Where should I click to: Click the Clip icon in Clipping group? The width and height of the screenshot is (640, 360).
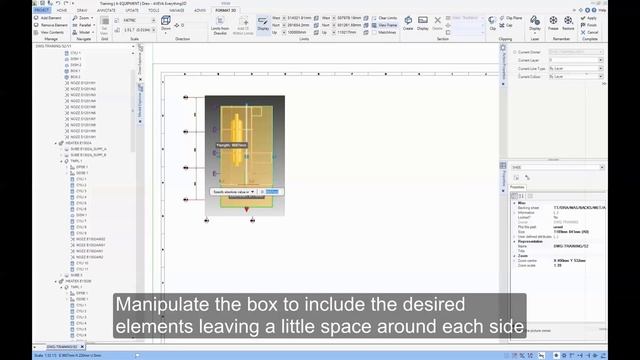point(492,20)
